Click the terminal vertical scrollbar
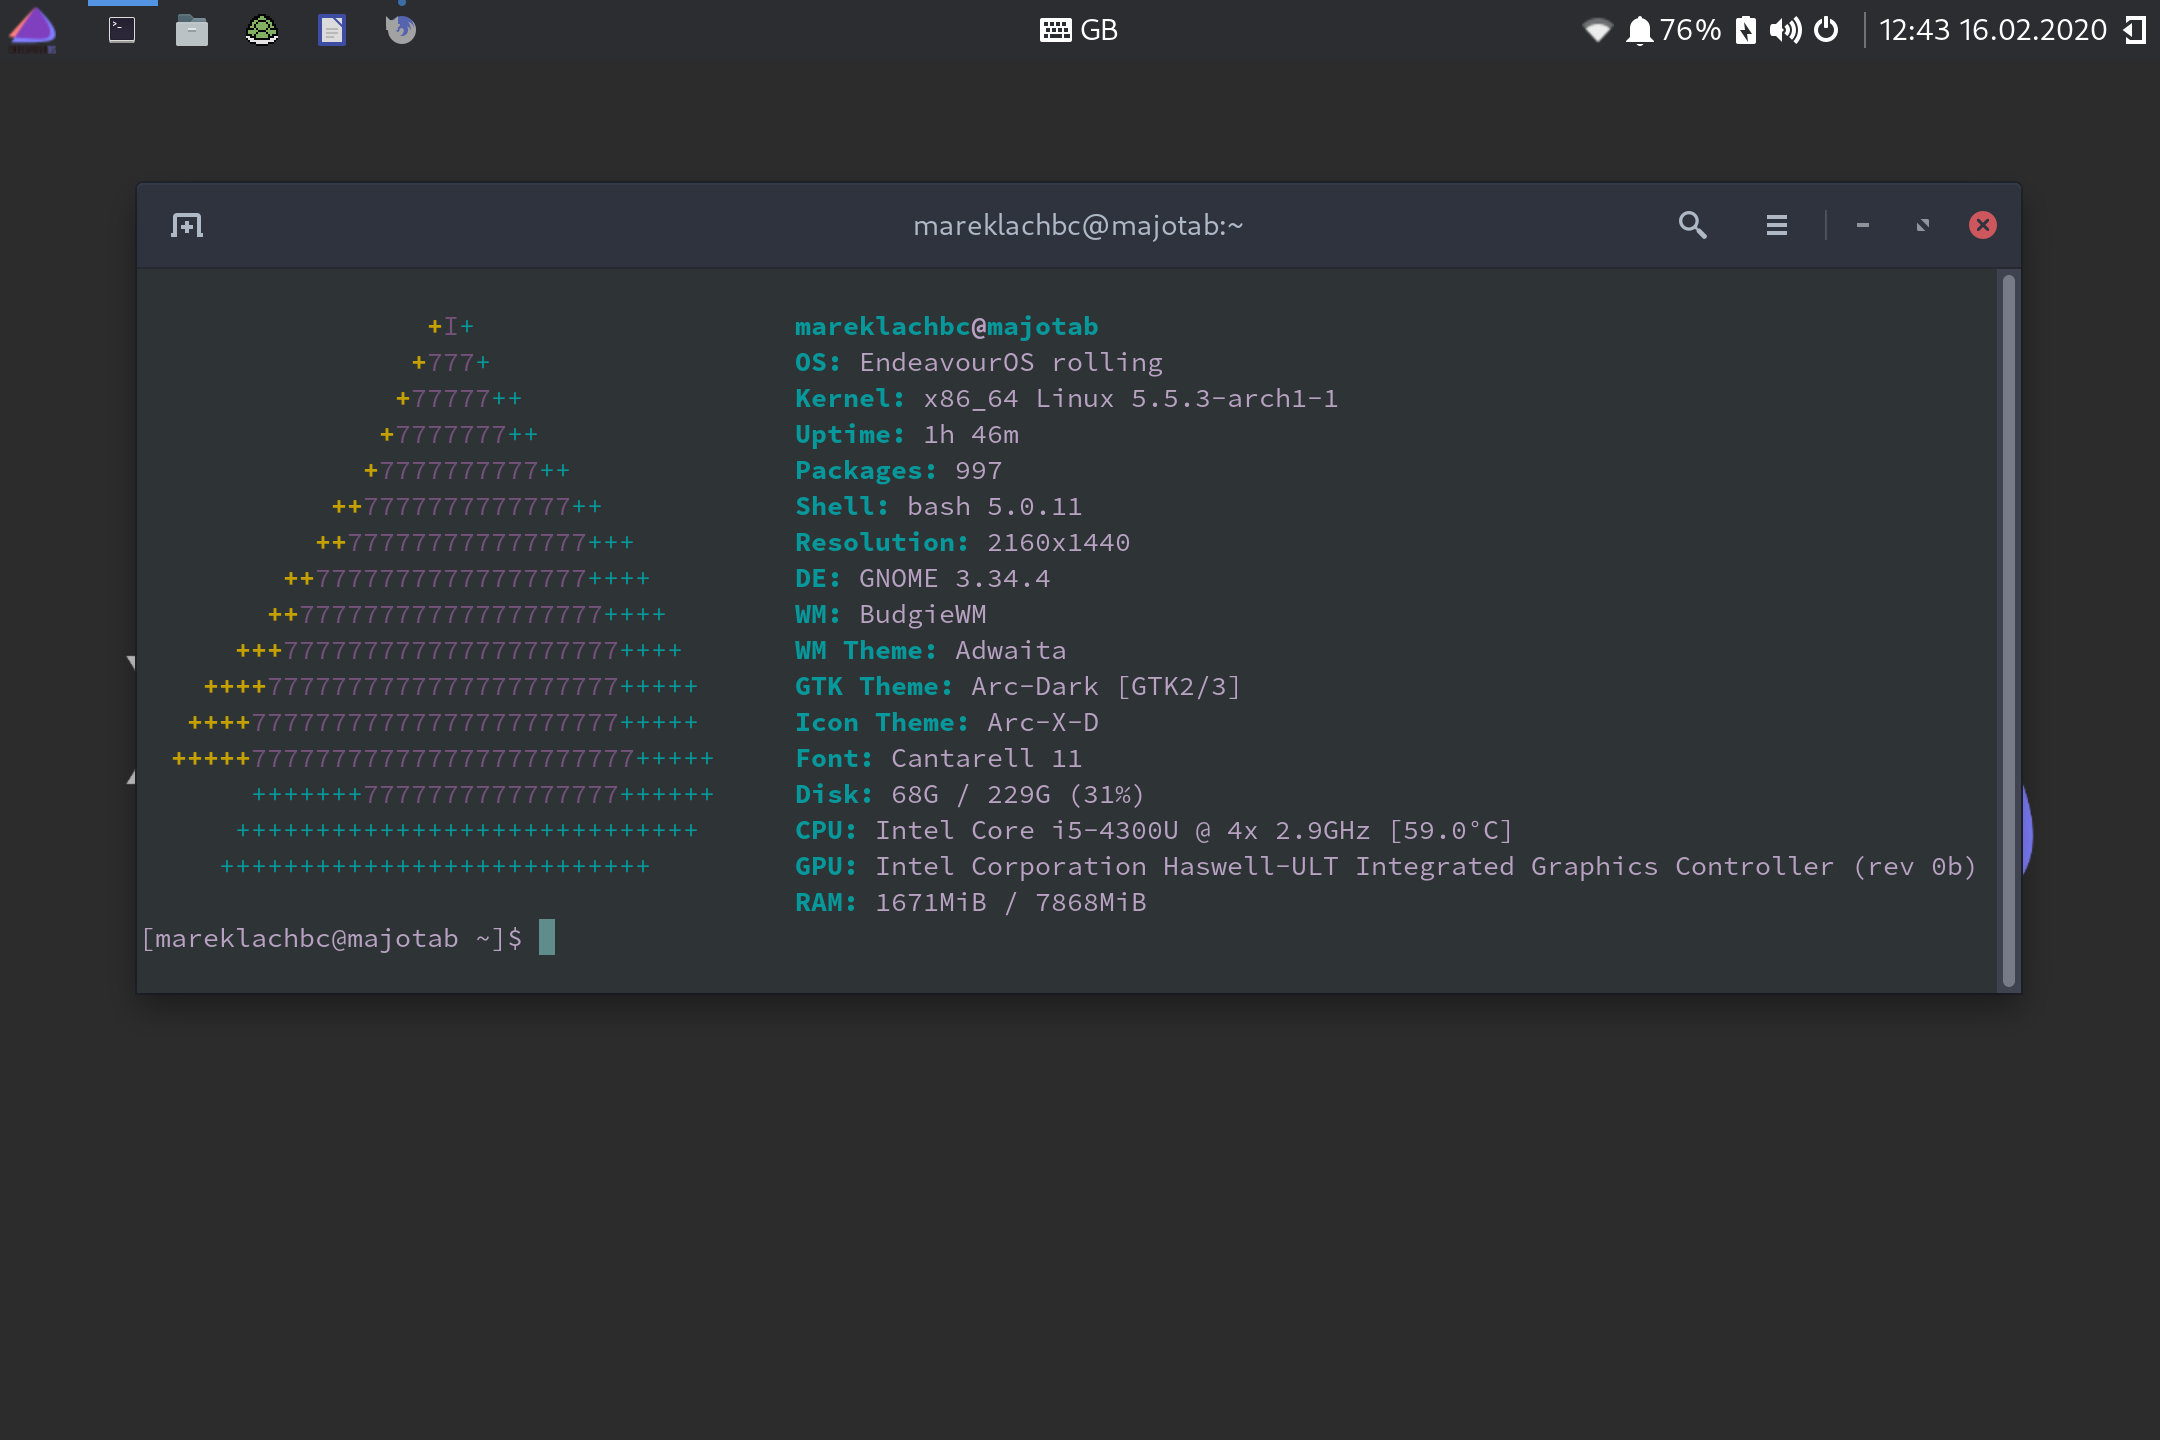Screen dimensions: 2160x1440 pos(2008,630)
